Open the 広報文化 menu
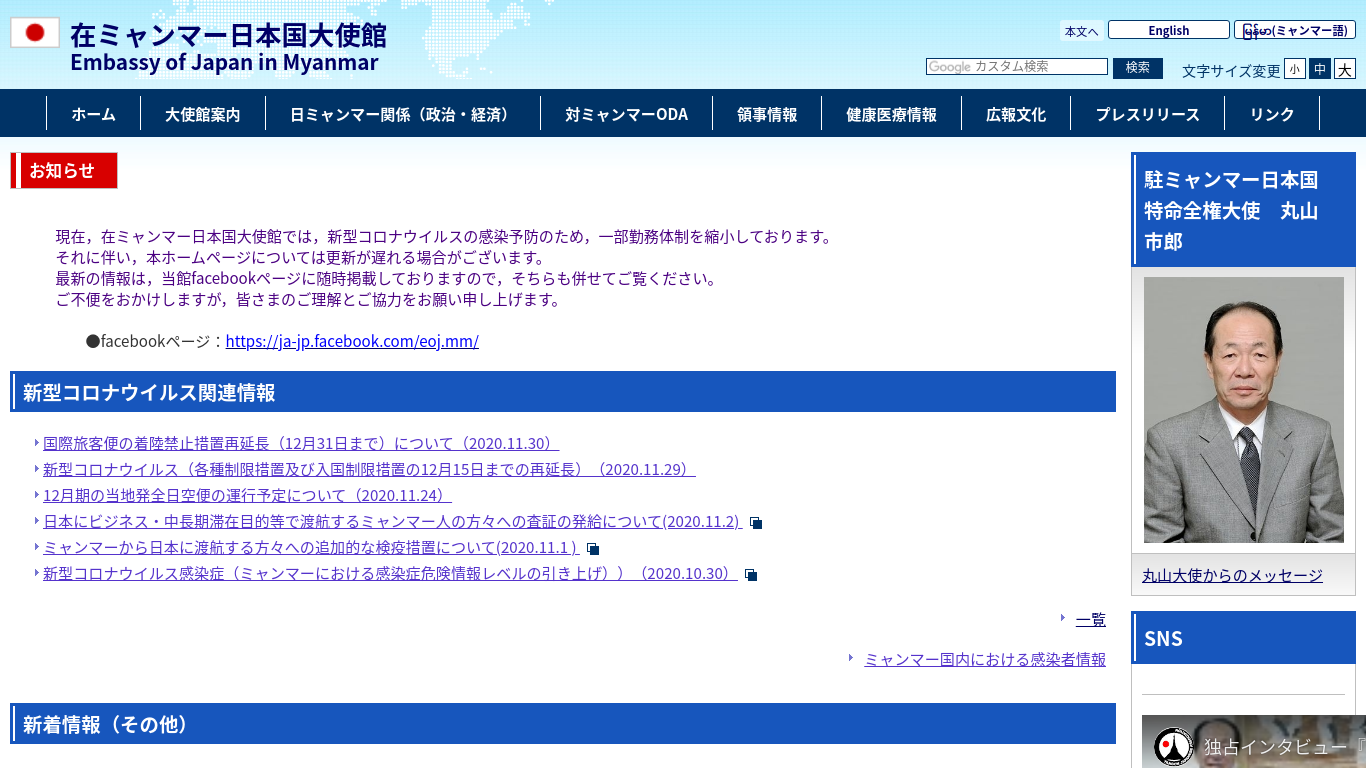This screenshot has height=768, width=1366. point(1016,114)
